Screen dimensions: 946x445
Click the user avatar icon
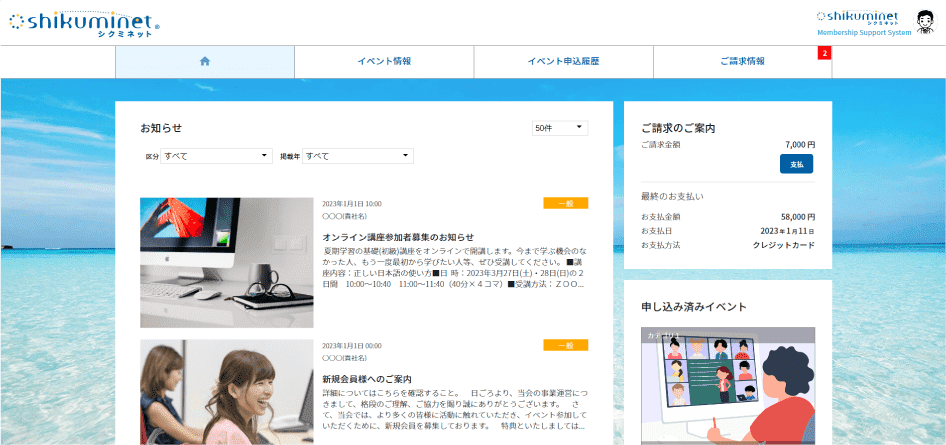point(924,22)
